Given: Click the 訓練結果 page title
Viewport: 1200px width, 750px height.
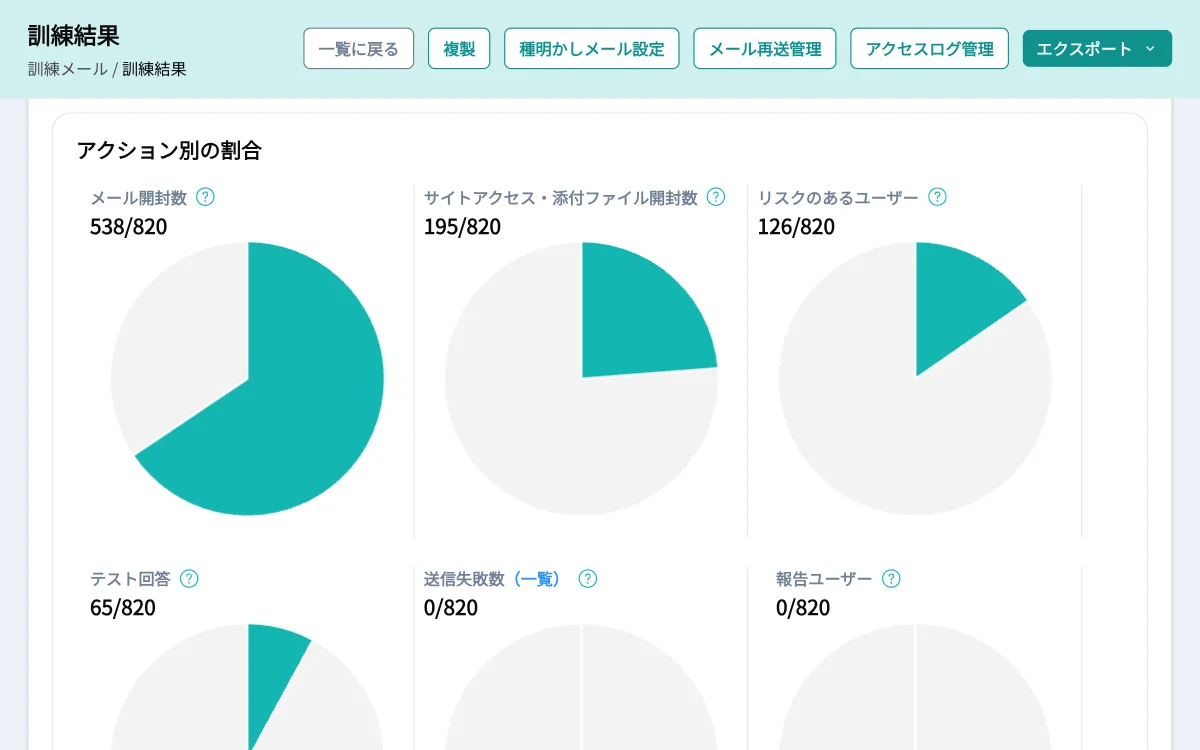Looking at the screenshot, I should click(74, 35).
